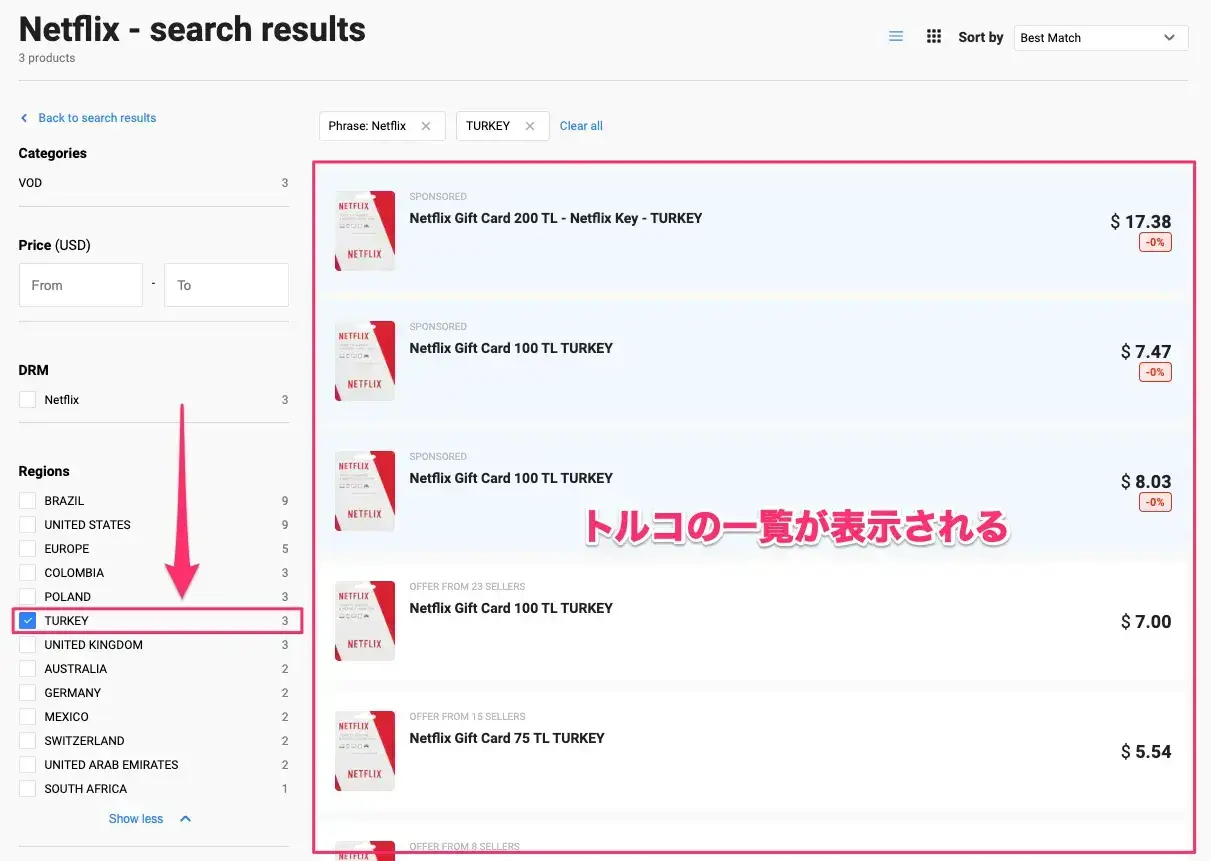
Task: Click the -0% badge under $17.38
Action: [x=1155, y=243]
